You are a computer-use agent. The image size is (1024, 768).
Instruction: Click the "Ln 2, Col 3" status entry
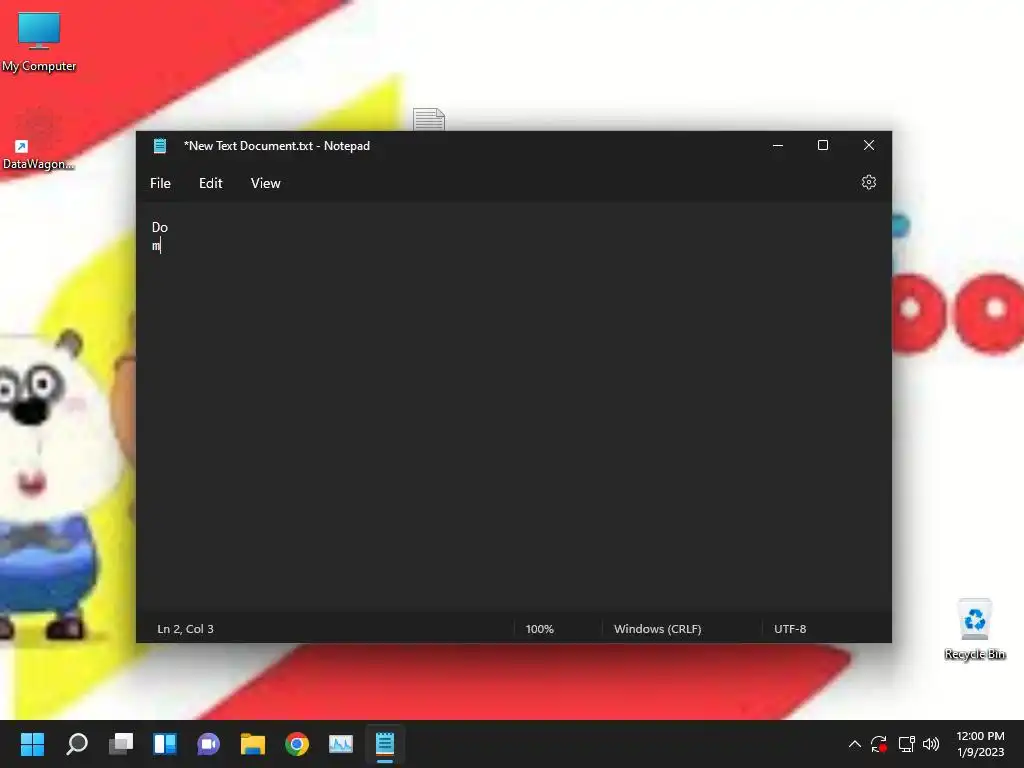point(185,629)
